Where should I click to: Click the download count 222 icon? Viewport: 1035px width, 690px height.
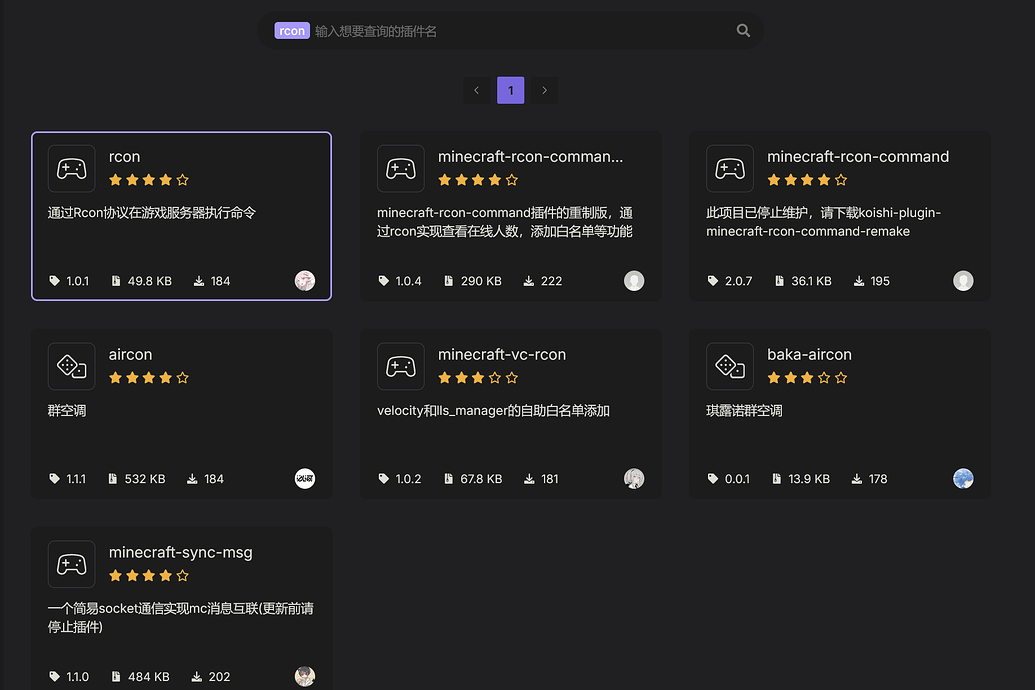click(529, 281)
